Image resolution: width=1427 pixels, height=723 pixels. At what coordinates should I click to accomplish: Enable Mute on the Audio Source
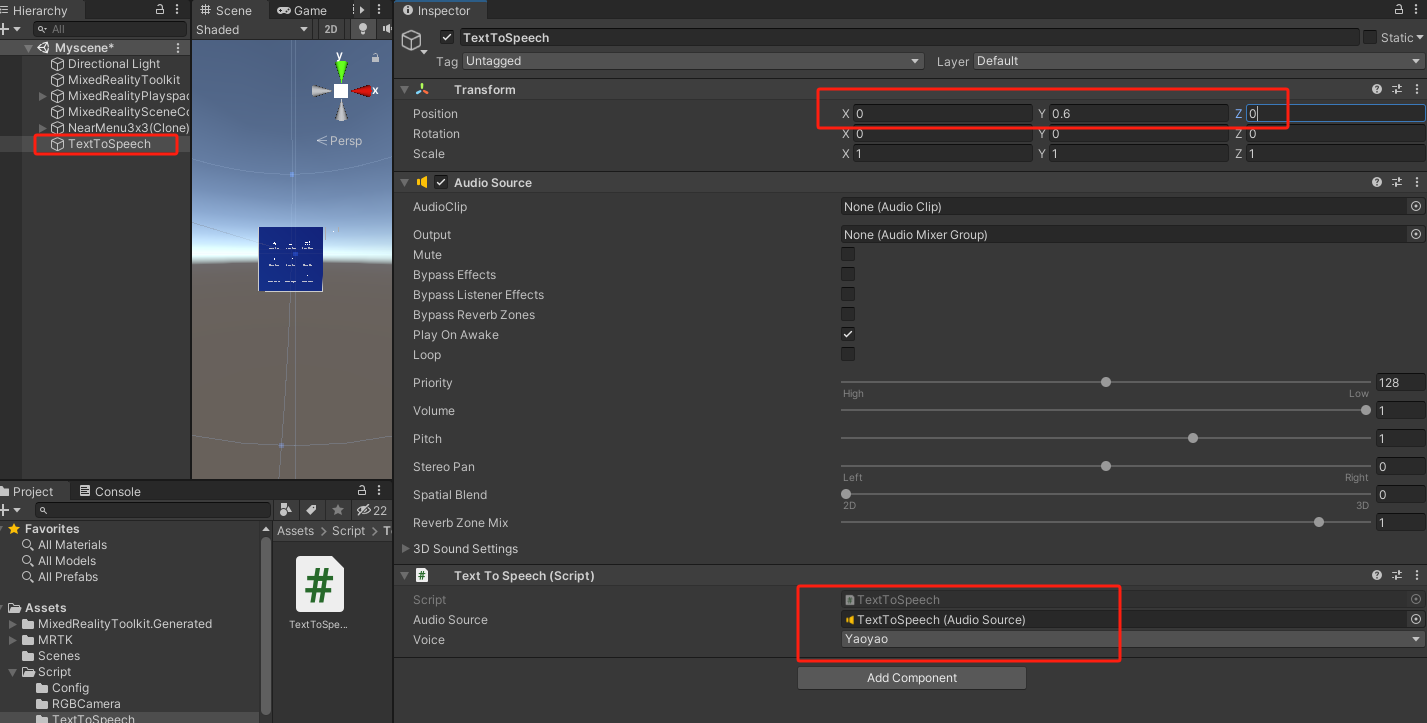[x=847, y=254]
